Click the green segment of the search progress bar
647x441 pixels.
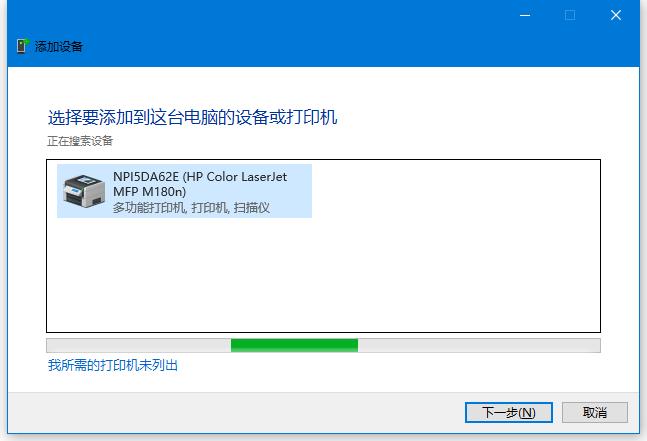coord(294,345)
